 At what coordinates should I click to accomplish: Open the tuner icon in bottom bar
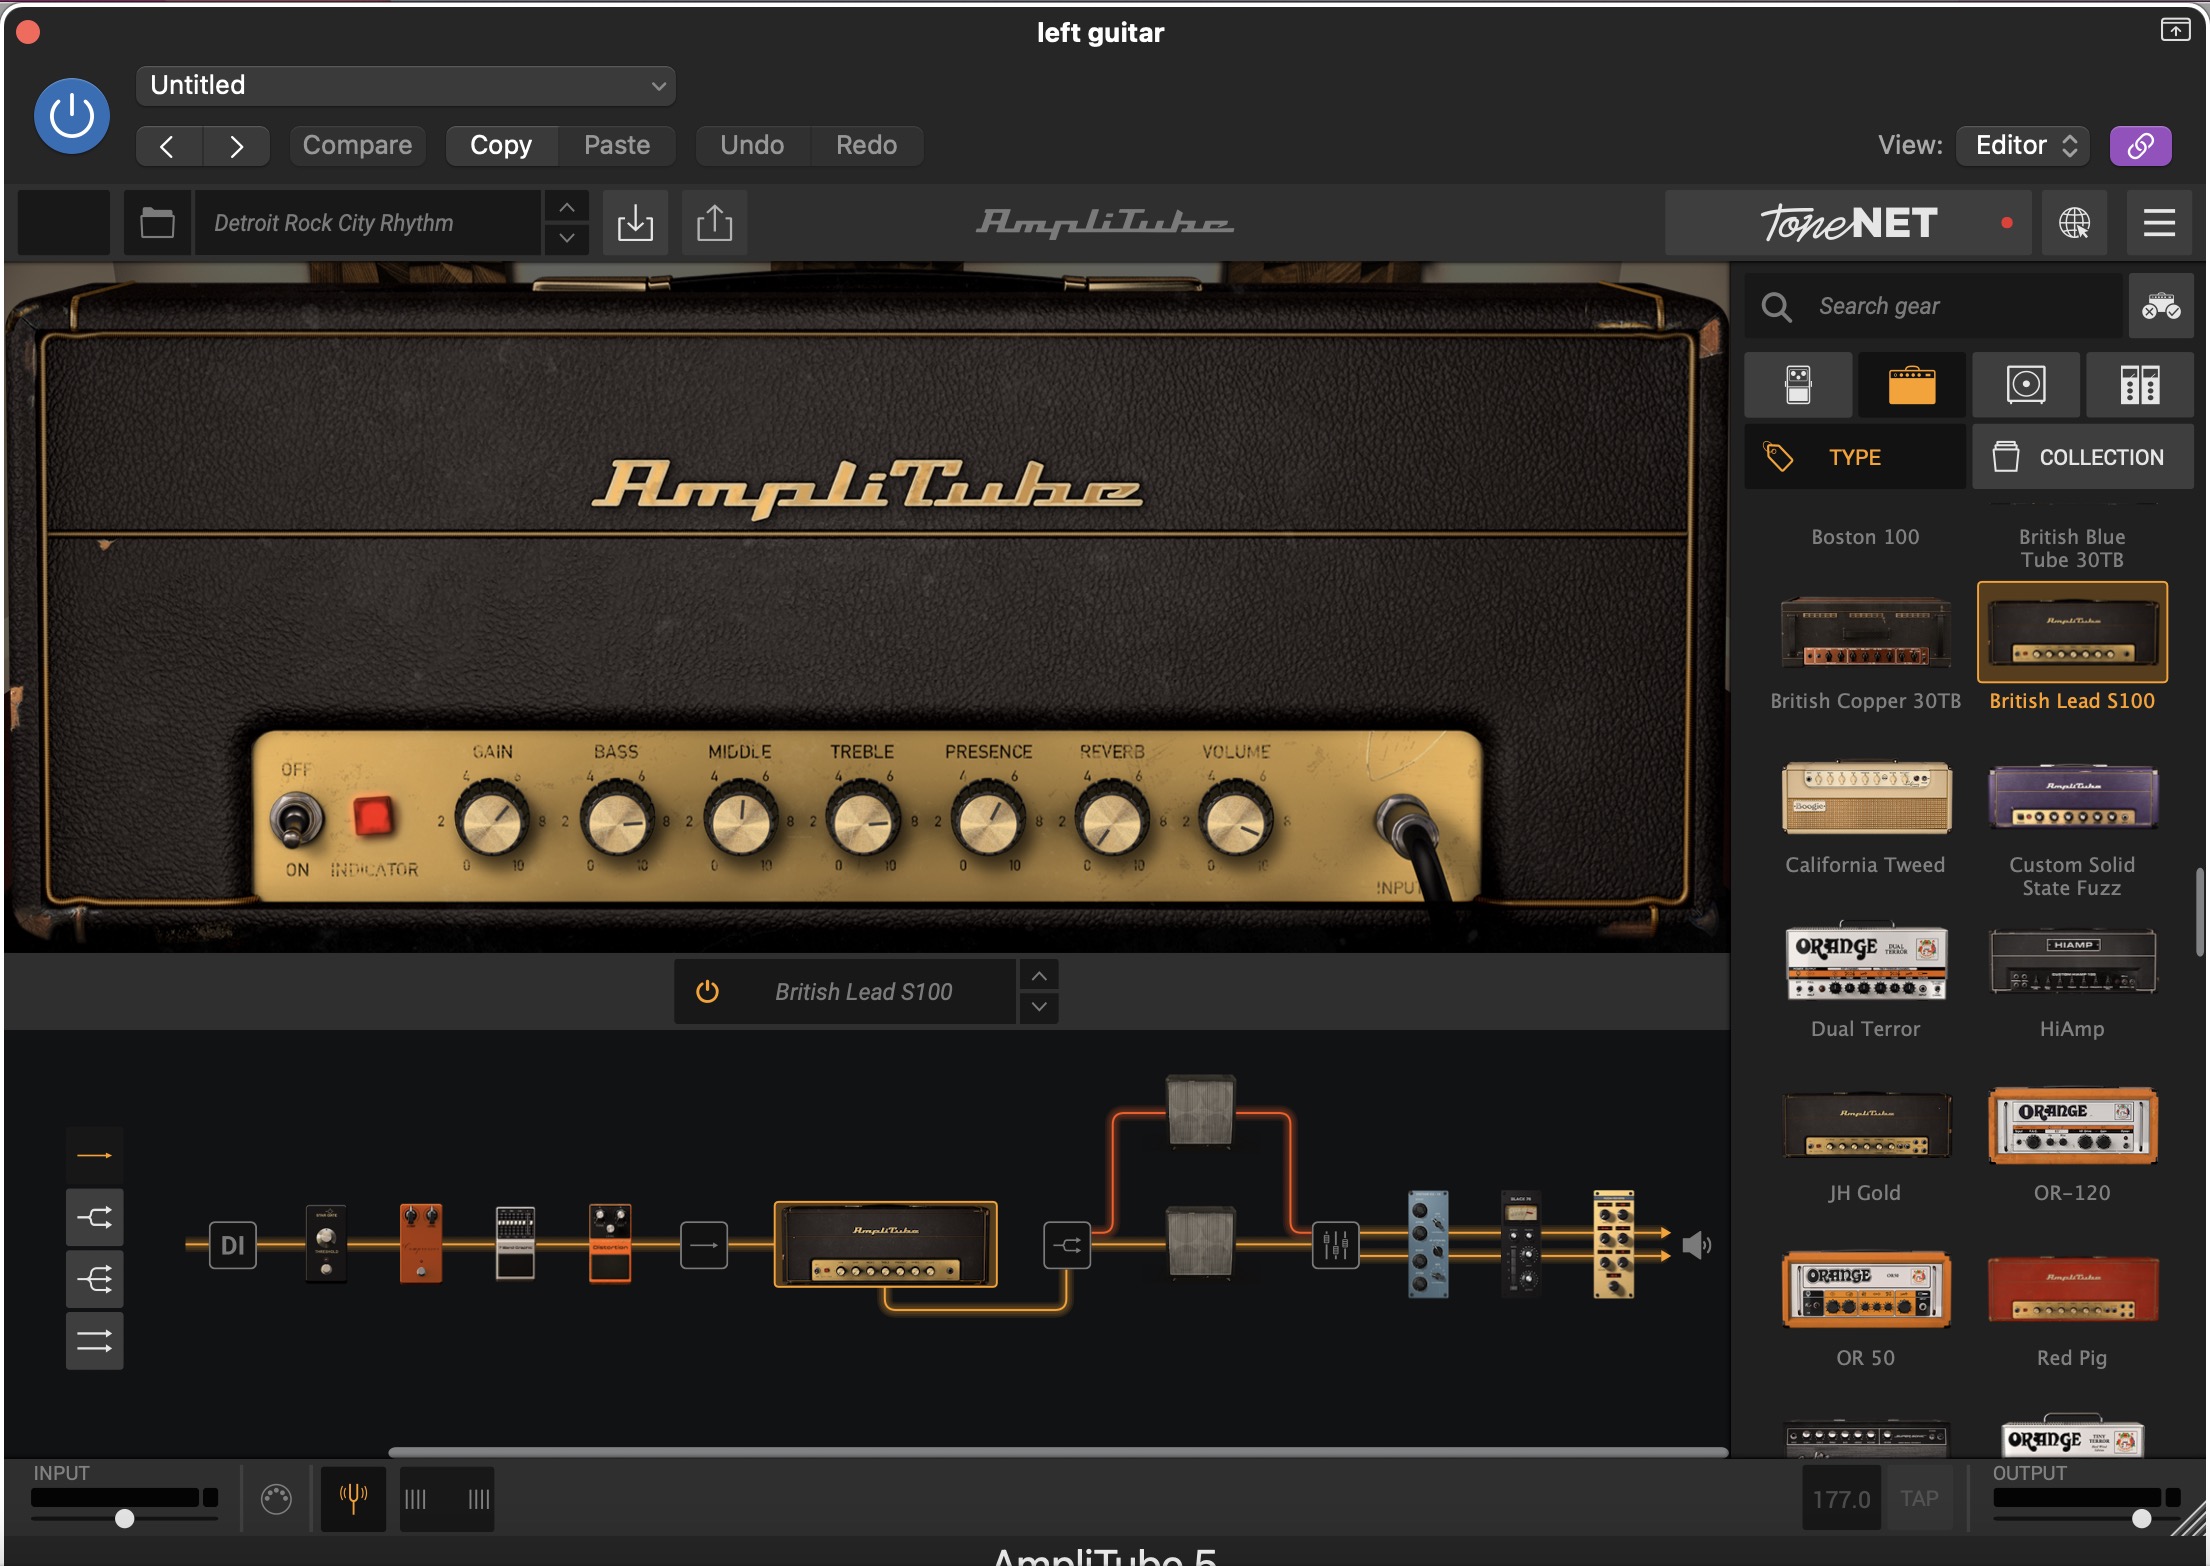pyautogui.click(x=353, y=1498)
